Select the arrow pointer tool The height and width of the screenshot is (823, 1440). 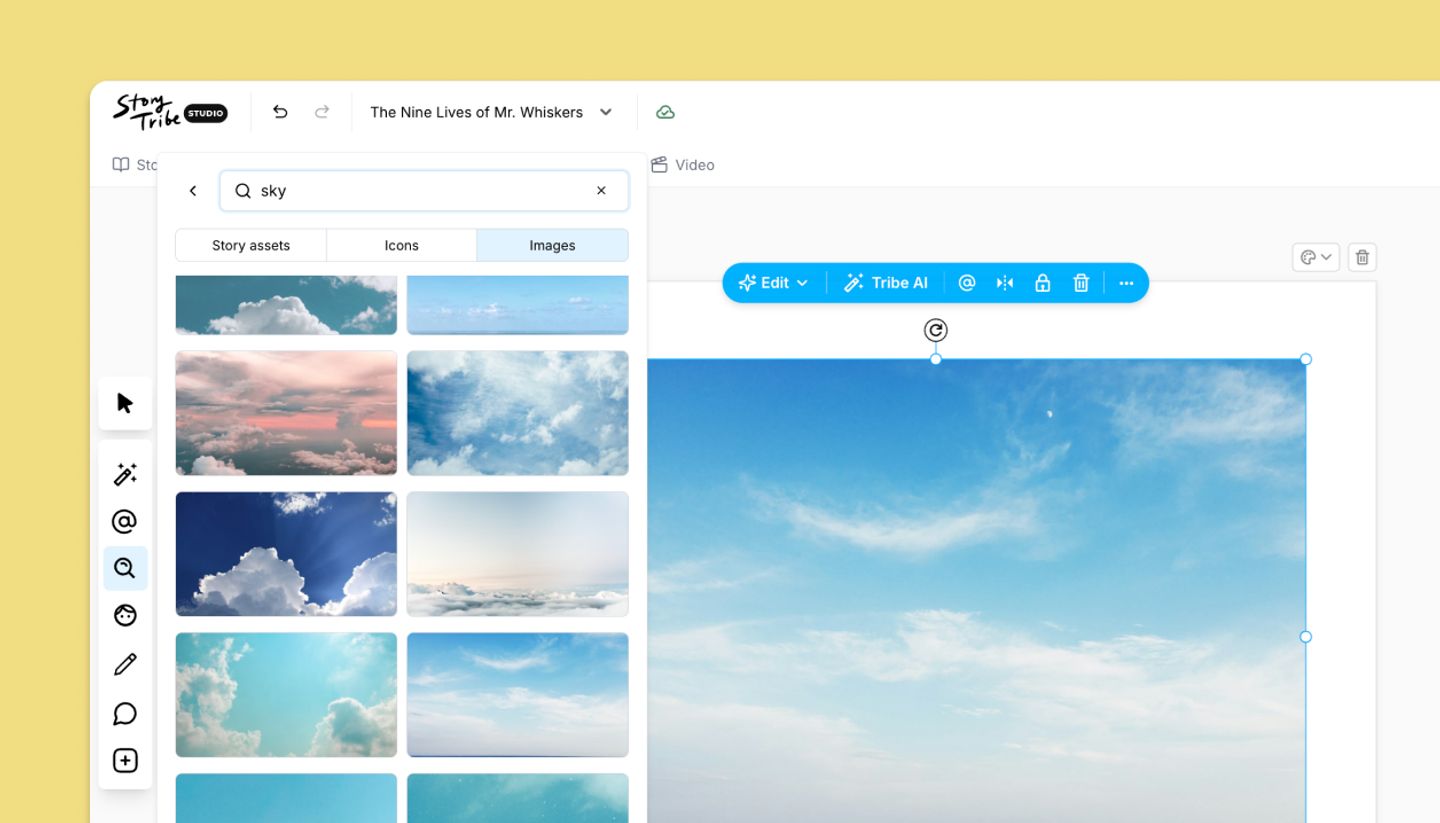pyautogui.click(x=125, y=403)
